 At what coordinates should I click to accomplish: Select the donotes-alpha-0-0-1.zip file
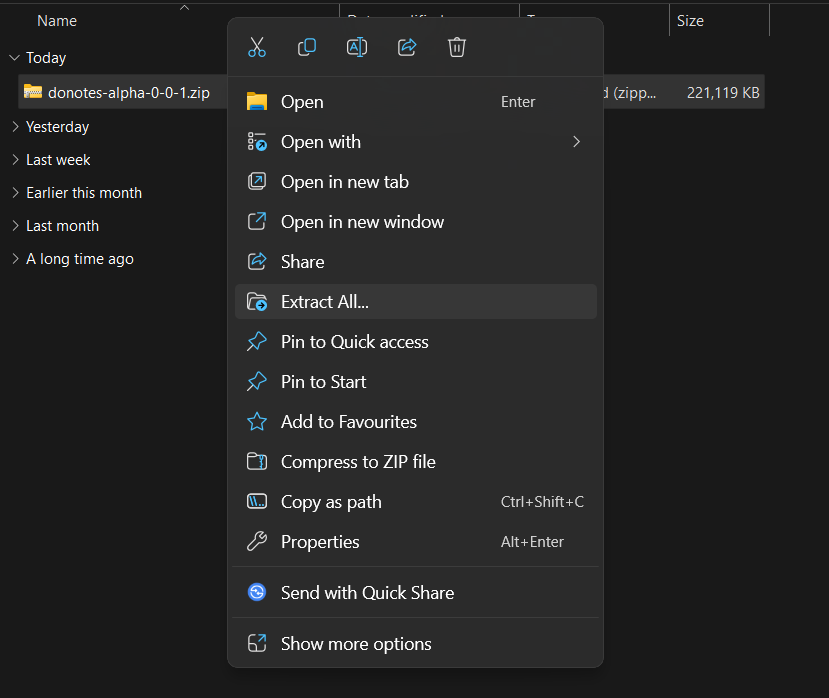[128, 92]
